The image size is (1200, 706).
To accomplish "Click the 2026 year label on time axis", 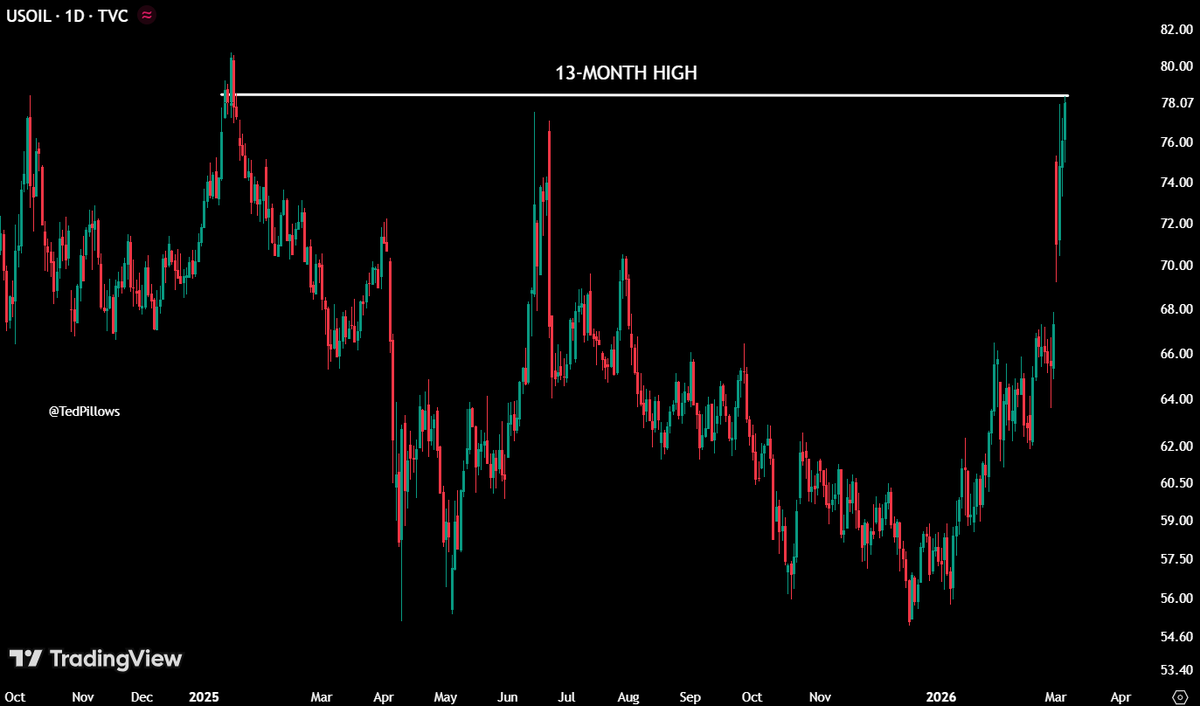I will tap(941, 696).
